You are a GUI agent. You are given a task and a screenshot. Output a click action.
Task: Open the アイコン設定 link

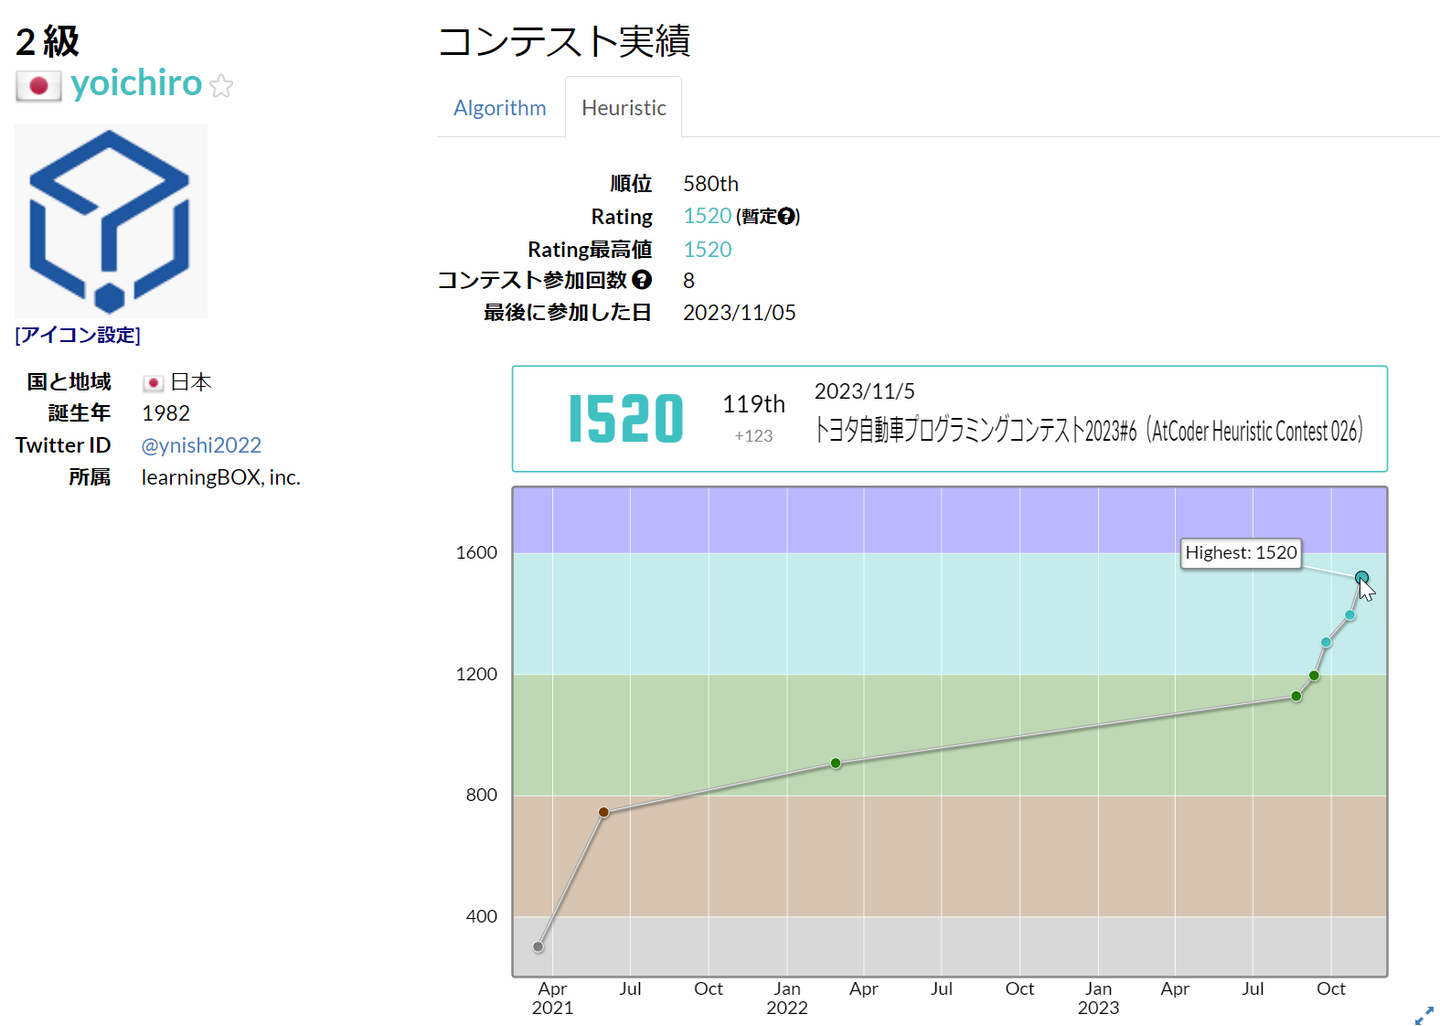(x=78, y=335)
